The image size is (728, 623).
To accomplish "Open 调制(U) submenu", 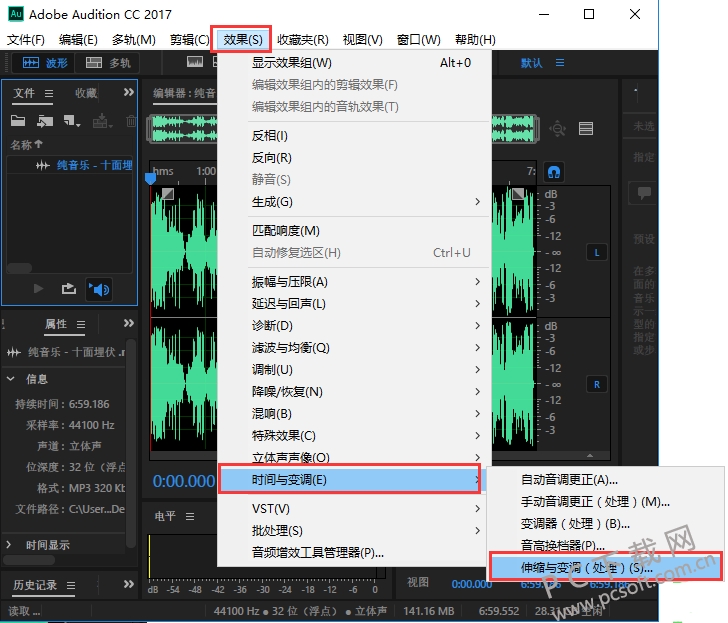I will pos(354,370).
